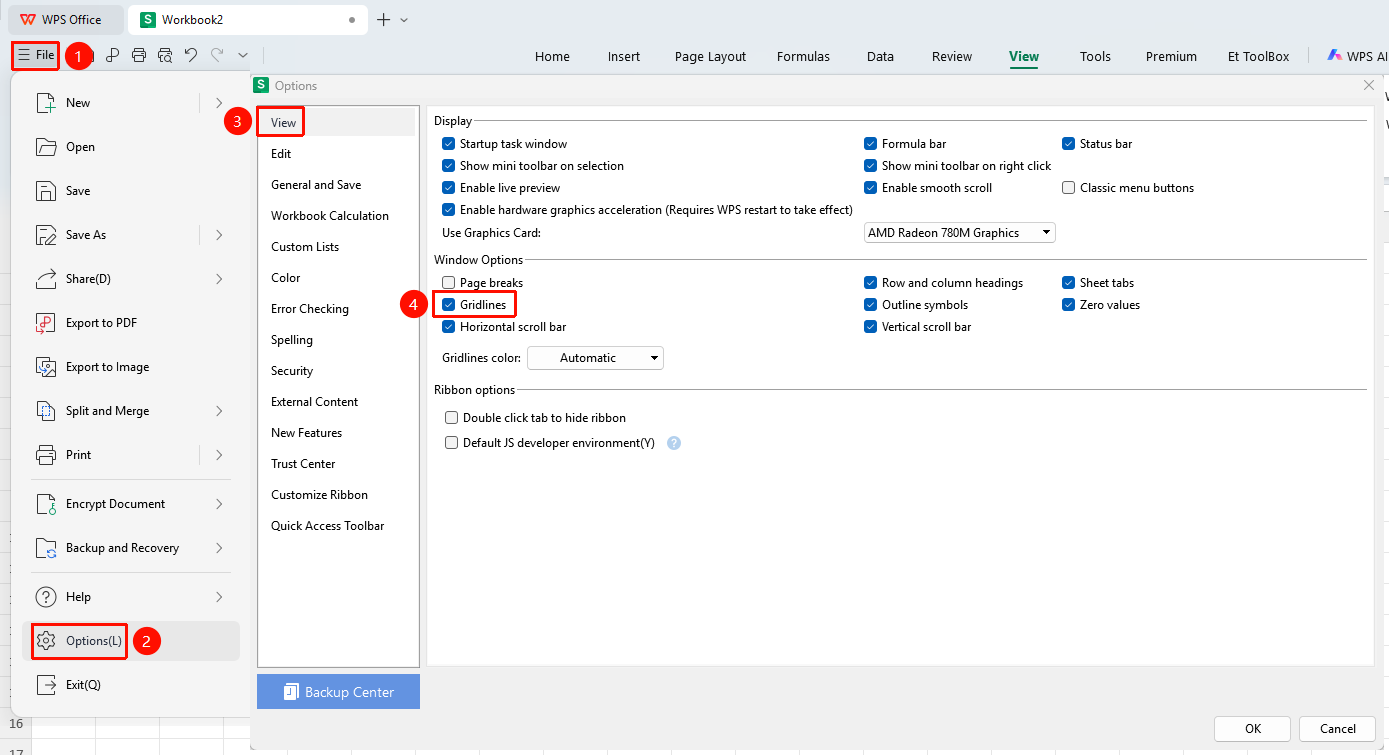Viewport: 1389px width, 755px height.
Task: Expand the Backup and Recovery submenu arrow
Action: [219, 548]
